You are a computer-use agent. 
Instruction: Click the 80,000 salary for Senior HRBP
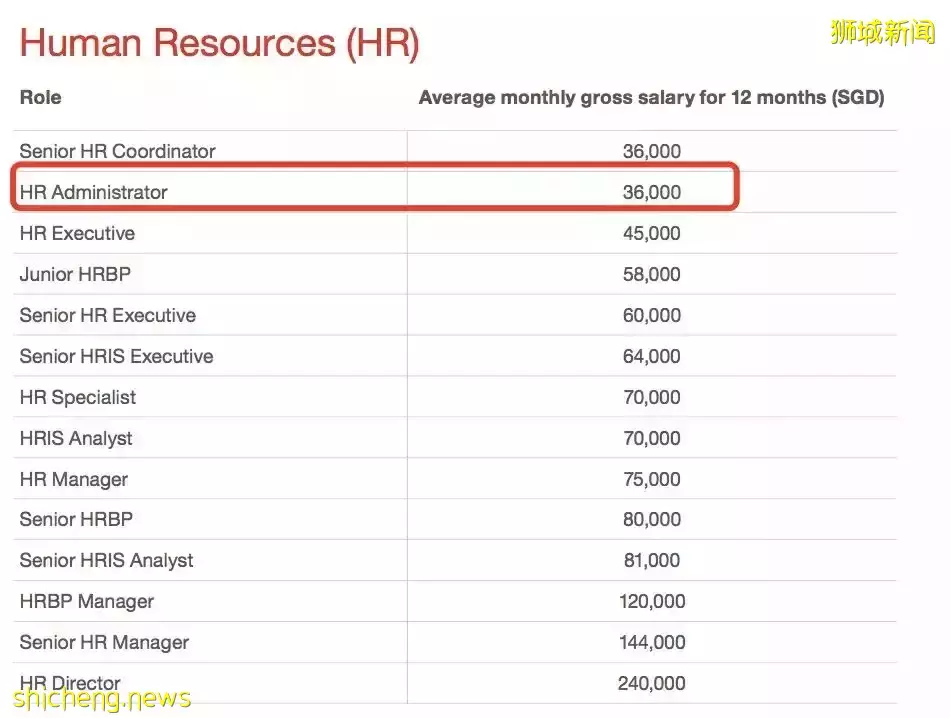pos(651,520)
